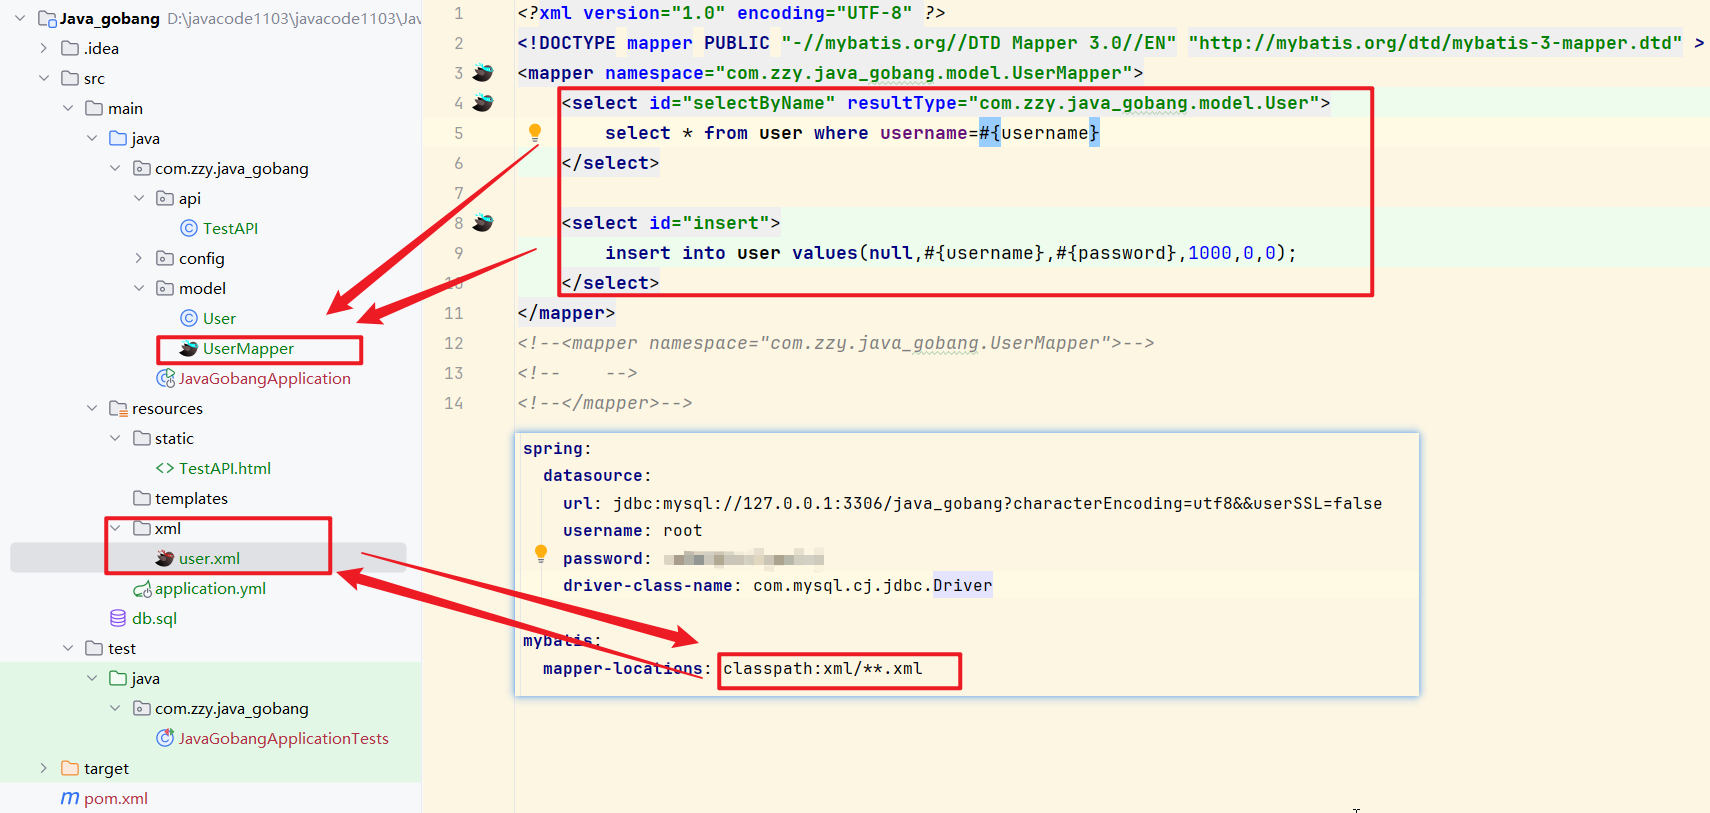Select User class in project tree
The image size is (1710, 813).
tap(219, 318)
